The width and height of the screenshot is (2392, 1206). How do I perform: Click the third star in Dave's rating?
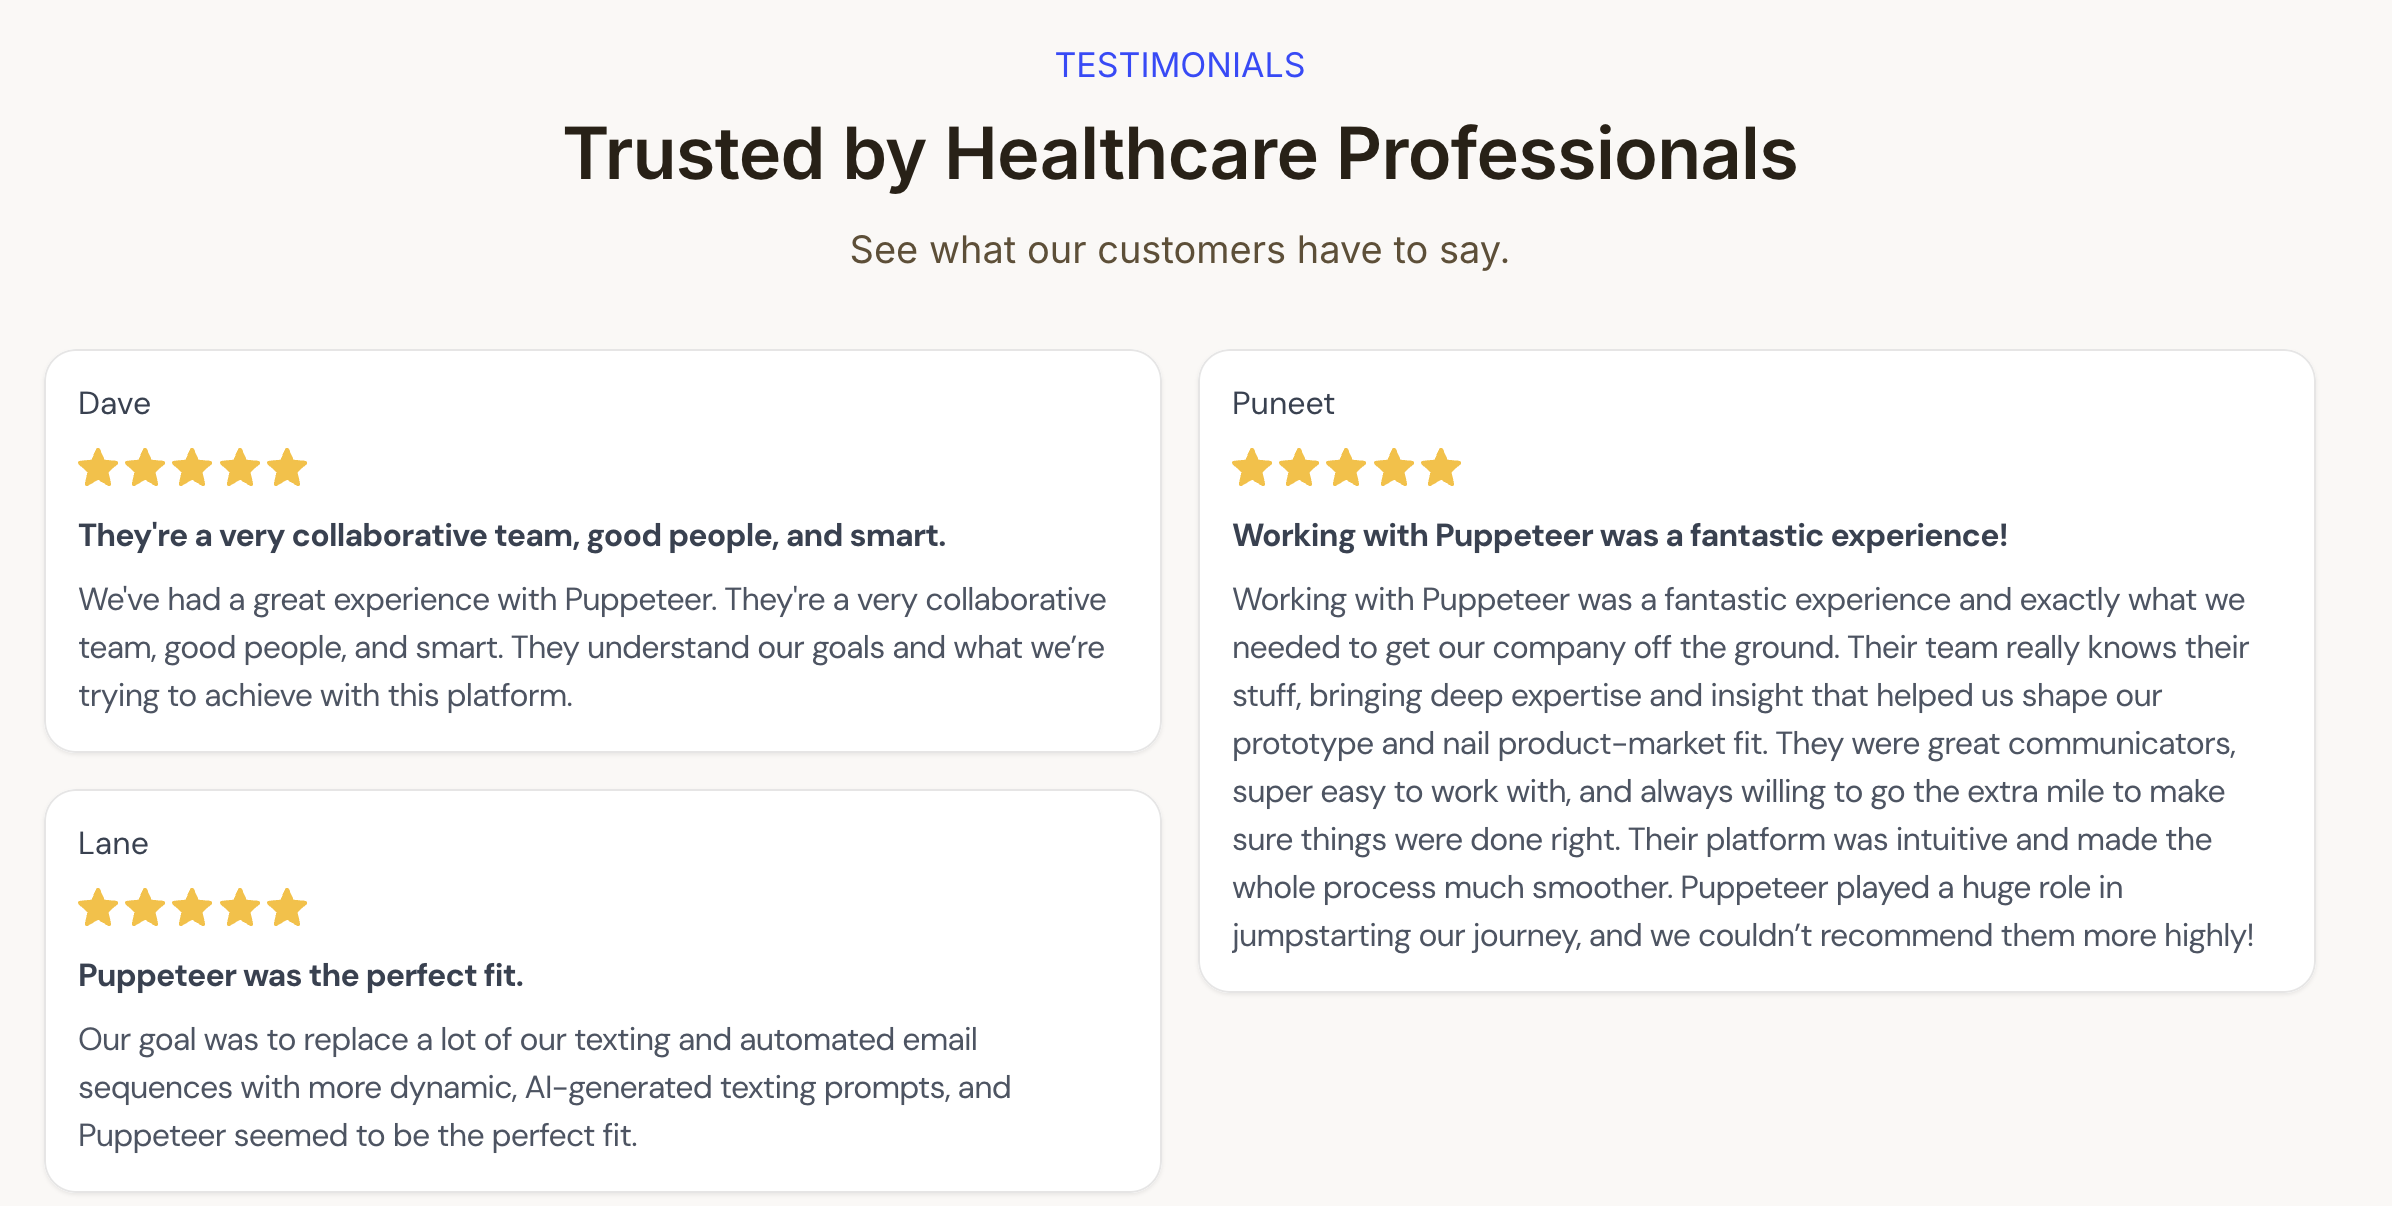coord(192,468)
